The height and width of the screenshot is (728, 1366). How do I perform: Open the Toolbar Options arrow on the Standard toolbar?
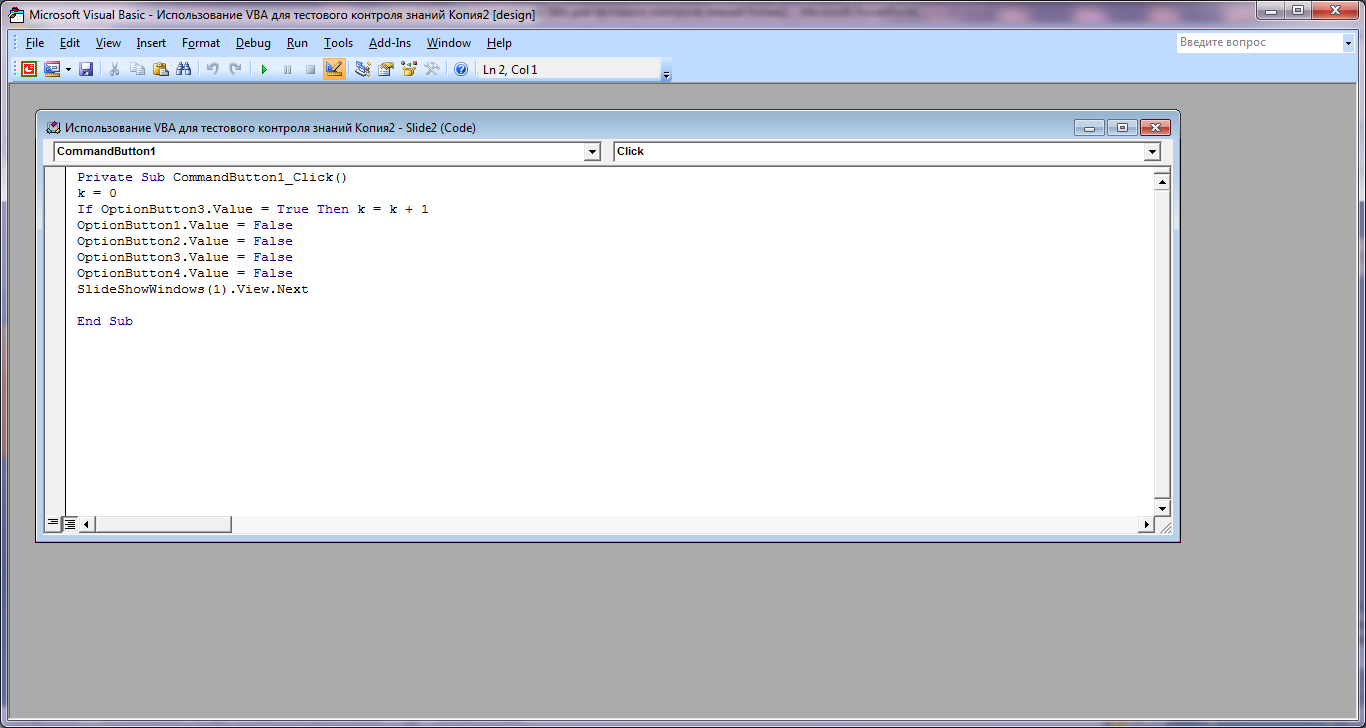[667, 70]
